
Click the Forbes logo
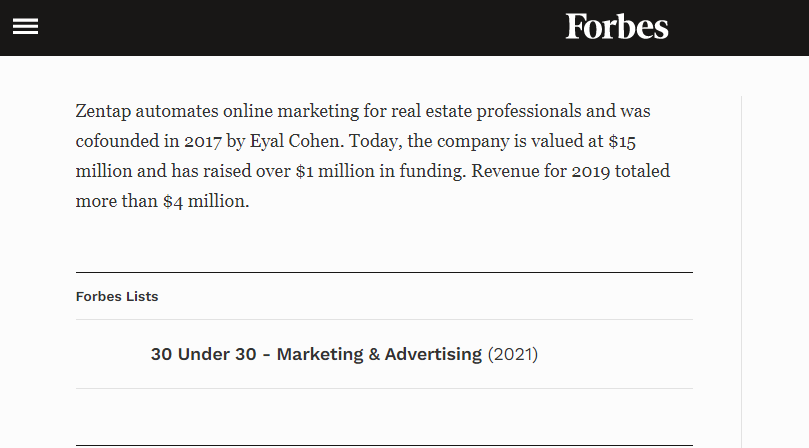616,27
